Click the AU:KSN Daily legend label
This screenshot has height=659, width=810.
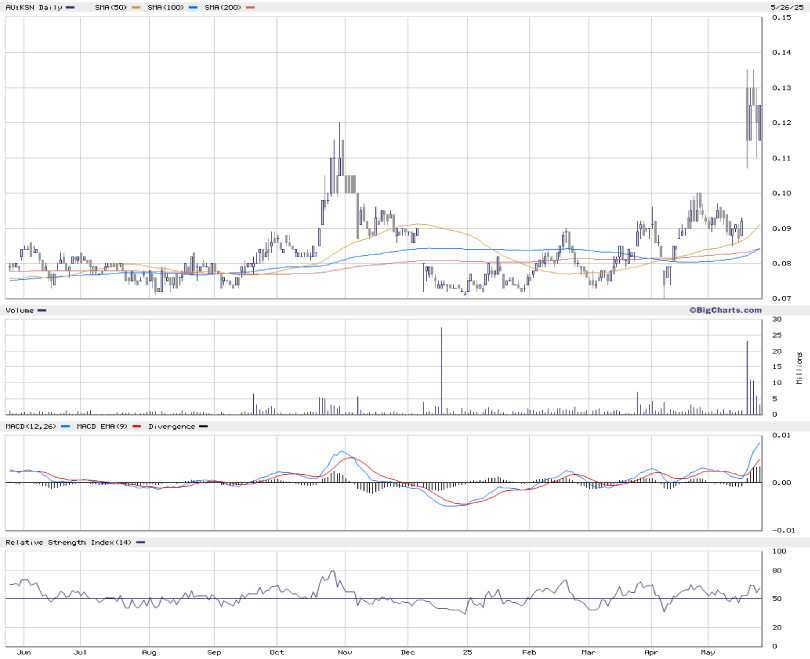pyautogui.click(x=32, y=7)
